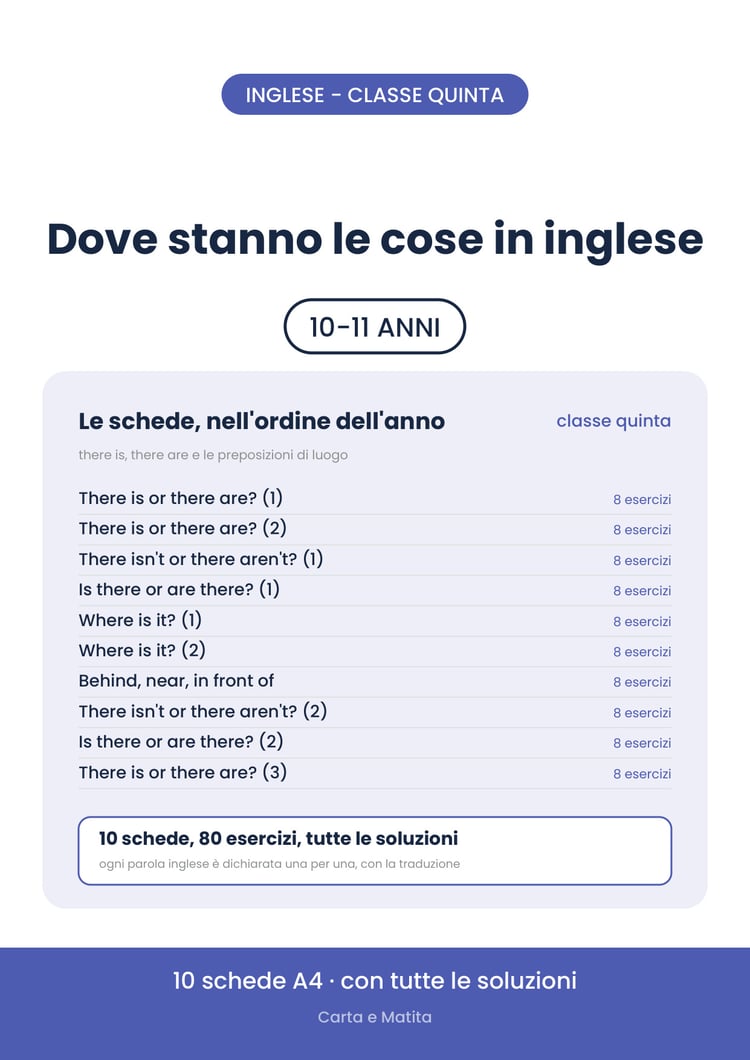Click the 10 schede, 80 esercizi summary box

point(375,850)
